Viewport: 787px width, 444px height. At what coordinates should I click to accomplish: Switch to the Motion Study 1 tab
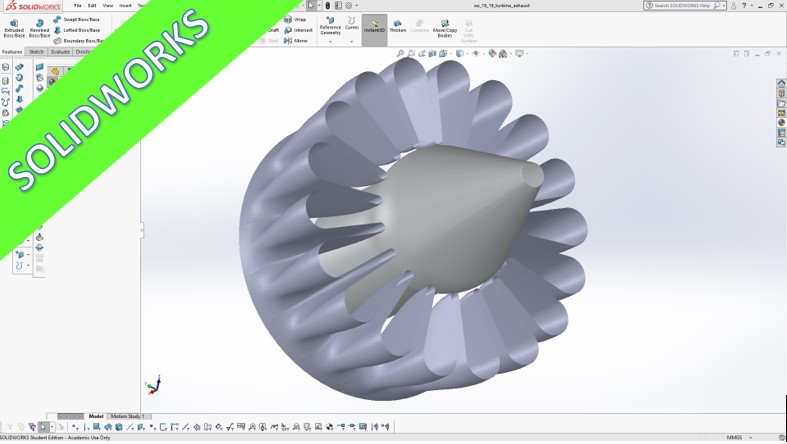tap(127, 416)
